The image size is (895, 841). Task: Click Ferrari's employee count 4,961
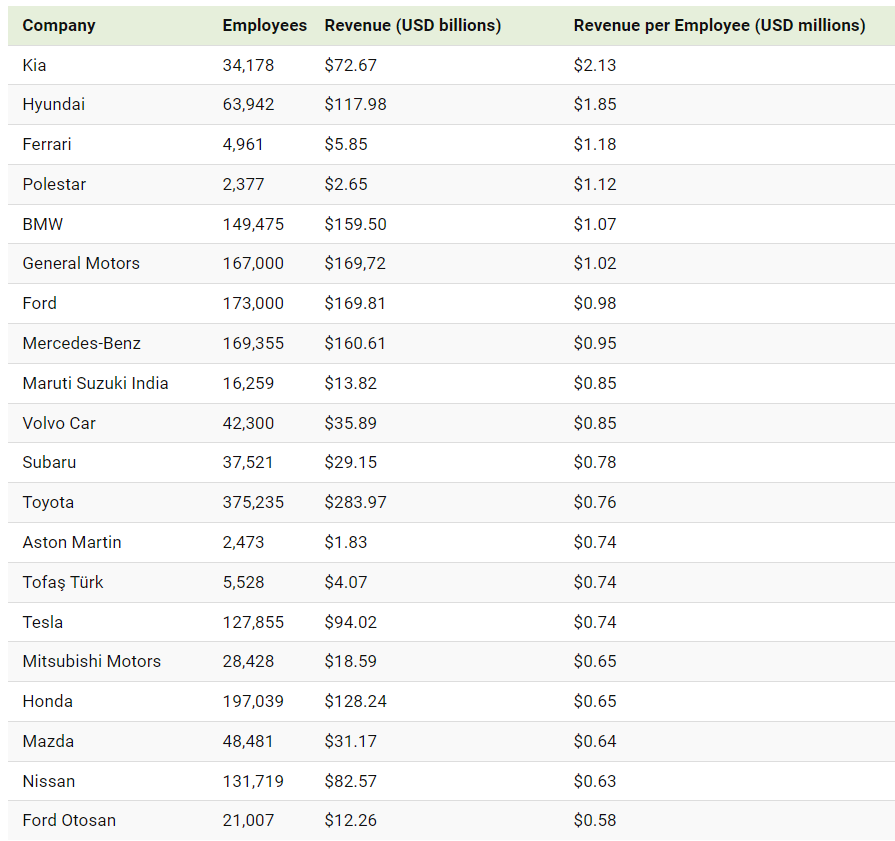(x=243, y=144)
